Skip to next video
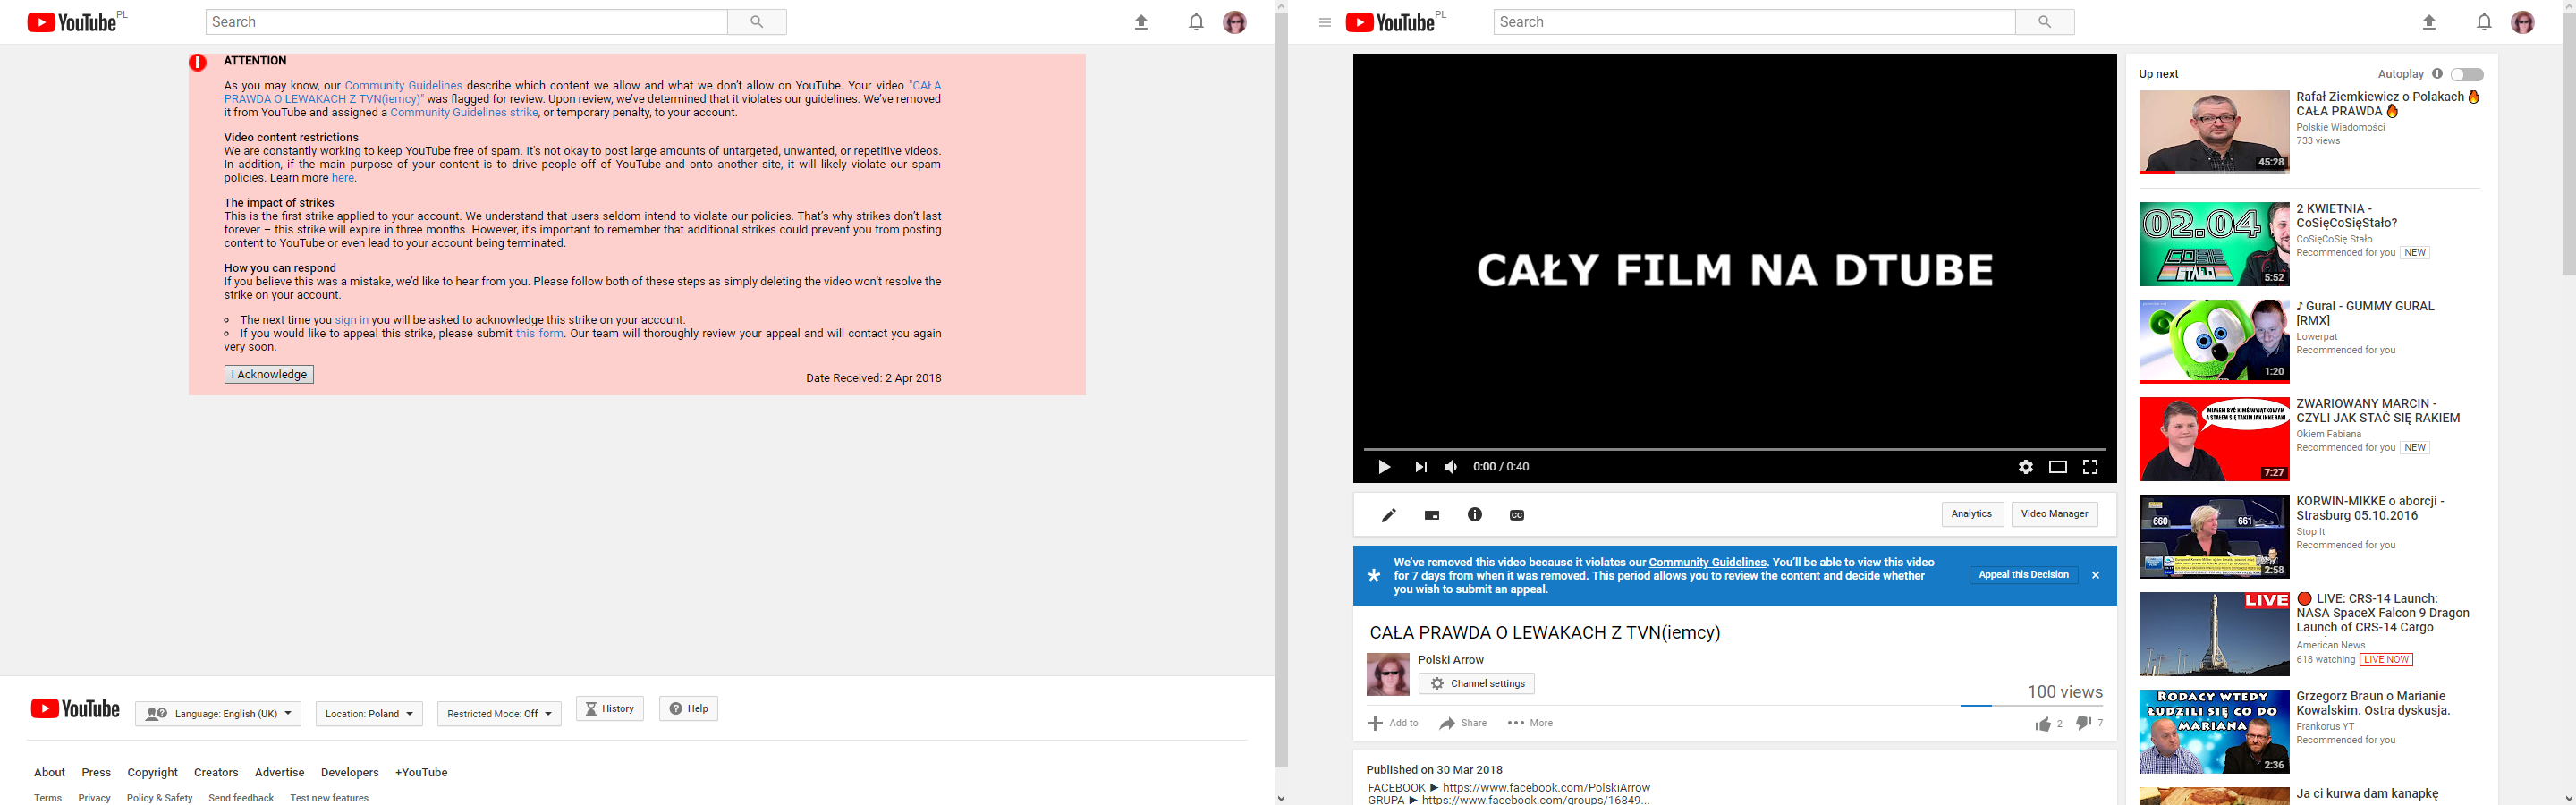 (x=1421, y=467)
